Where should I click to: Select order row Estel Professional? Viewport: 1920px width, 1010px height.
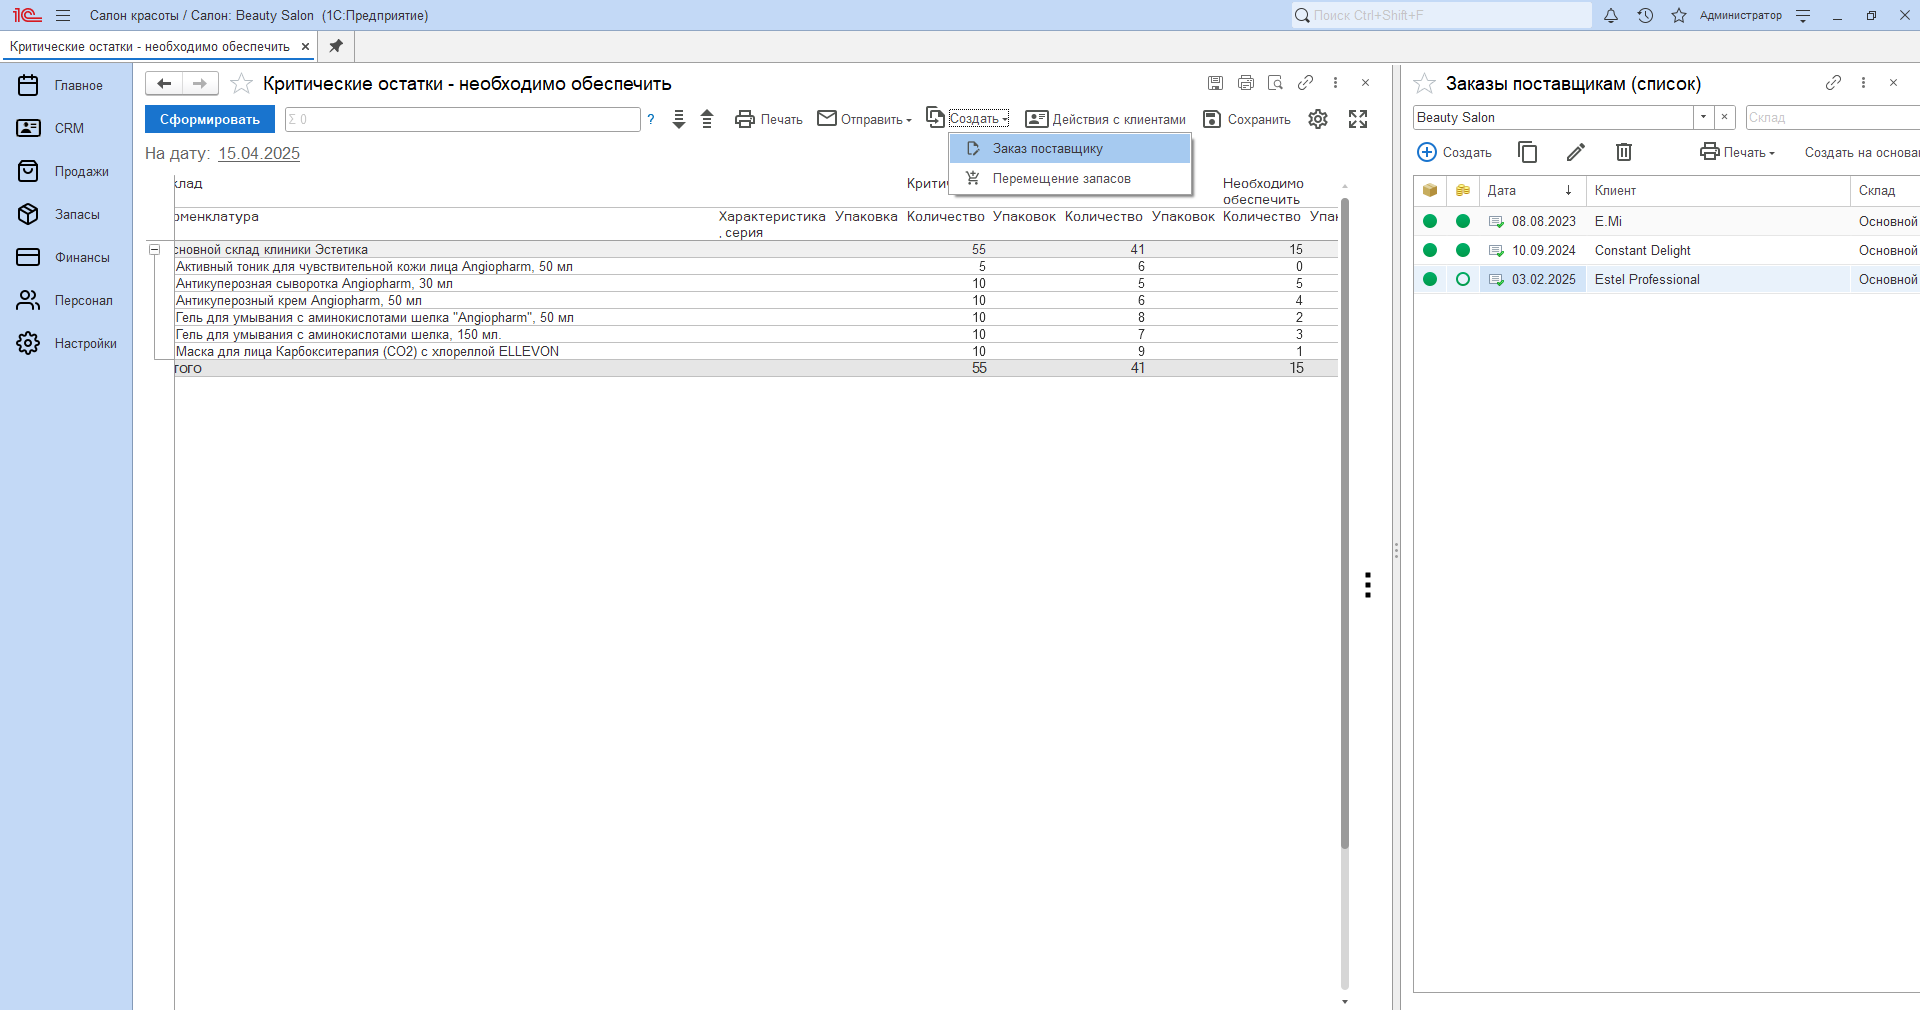1667,279
